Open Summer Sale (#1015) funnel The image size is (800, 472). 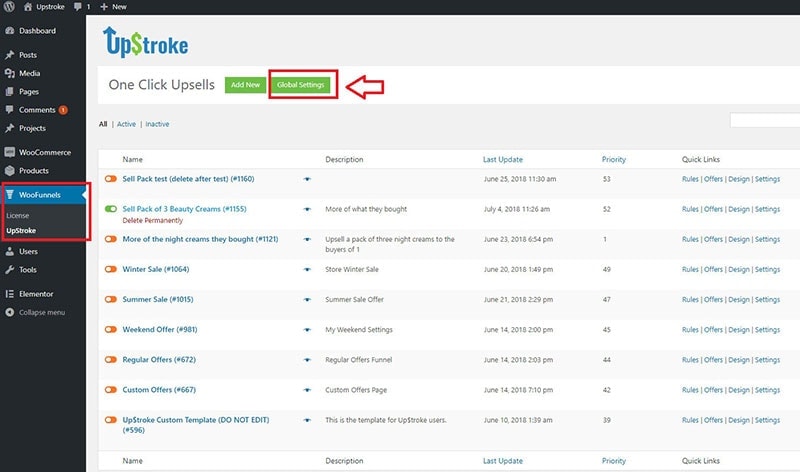[x=158, y=299]
